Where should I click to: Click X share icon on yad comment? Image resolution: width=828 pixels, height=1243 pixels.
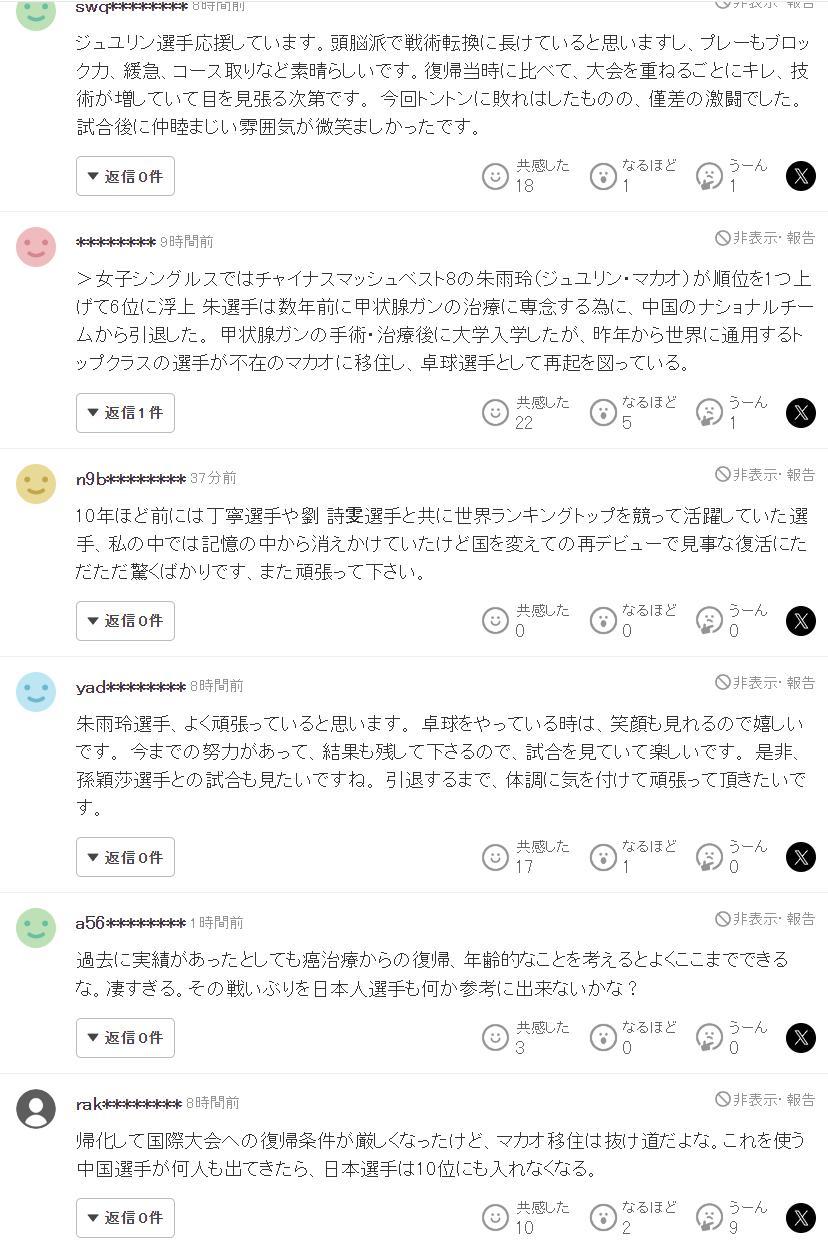click(x=800, y=857)
